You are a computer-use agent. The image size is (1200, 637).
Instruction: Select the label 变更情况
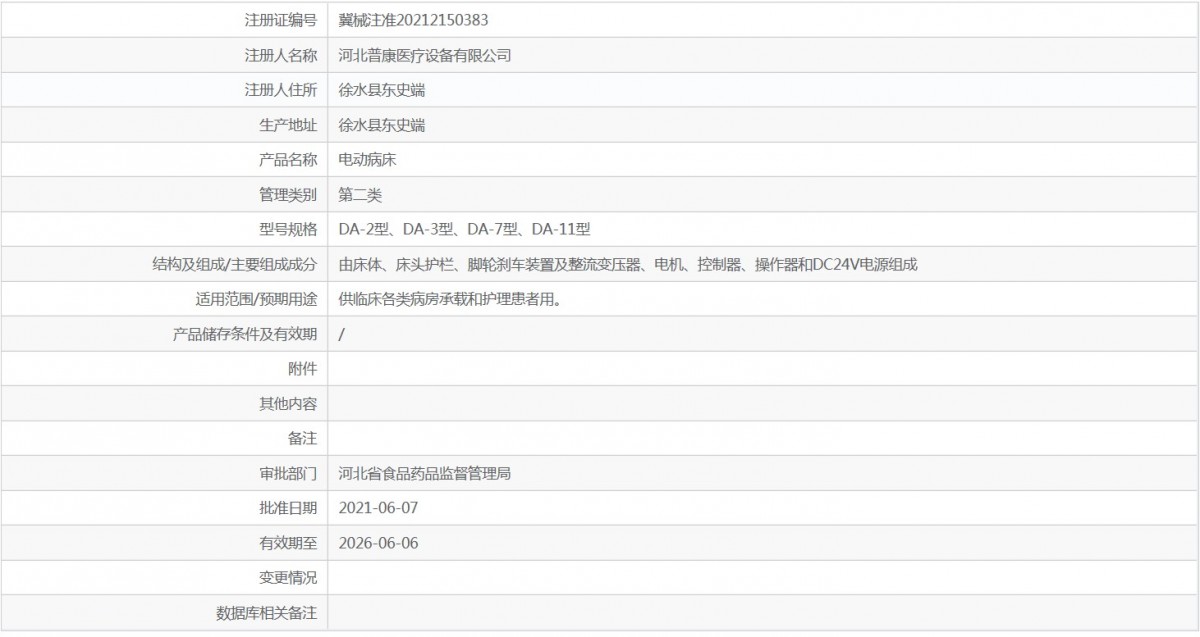coord(288,577)
